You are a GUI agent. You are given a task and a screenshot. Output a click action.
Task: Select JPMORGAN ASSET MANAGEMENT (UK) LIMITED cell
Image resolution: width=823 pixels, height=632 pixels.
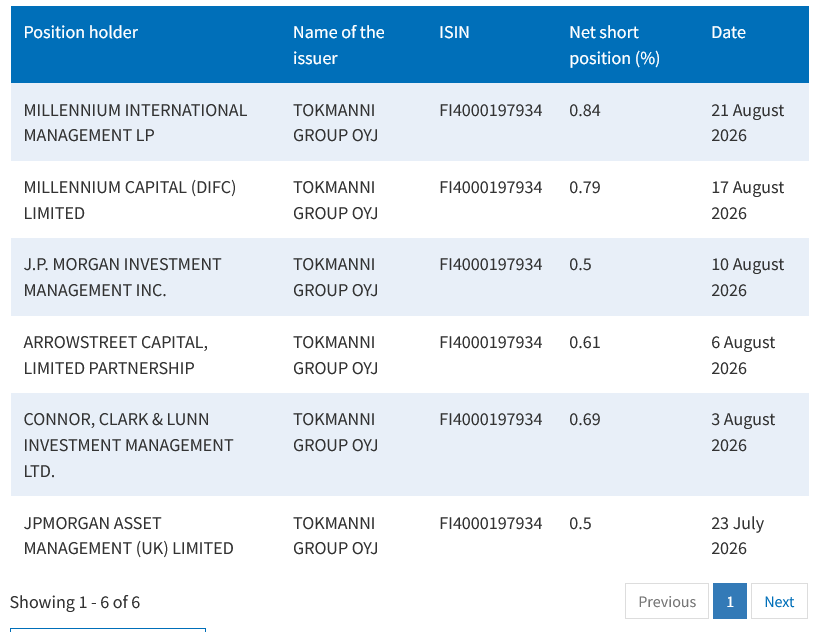(x=128, y=535)
